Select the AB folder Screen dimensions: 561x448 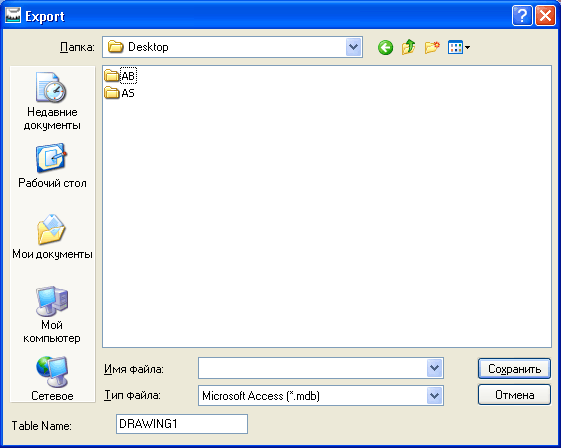coord(120,76)
